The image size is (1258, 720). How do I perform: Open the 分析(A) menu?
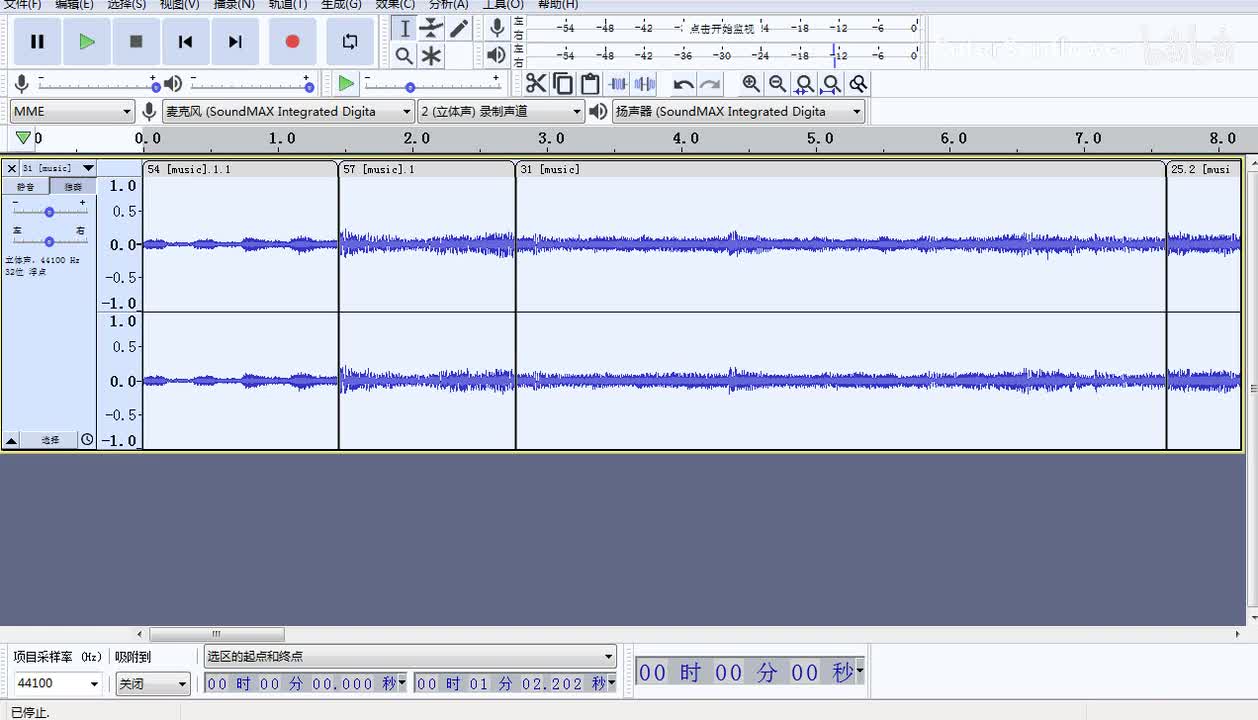[x=449, y=4]
